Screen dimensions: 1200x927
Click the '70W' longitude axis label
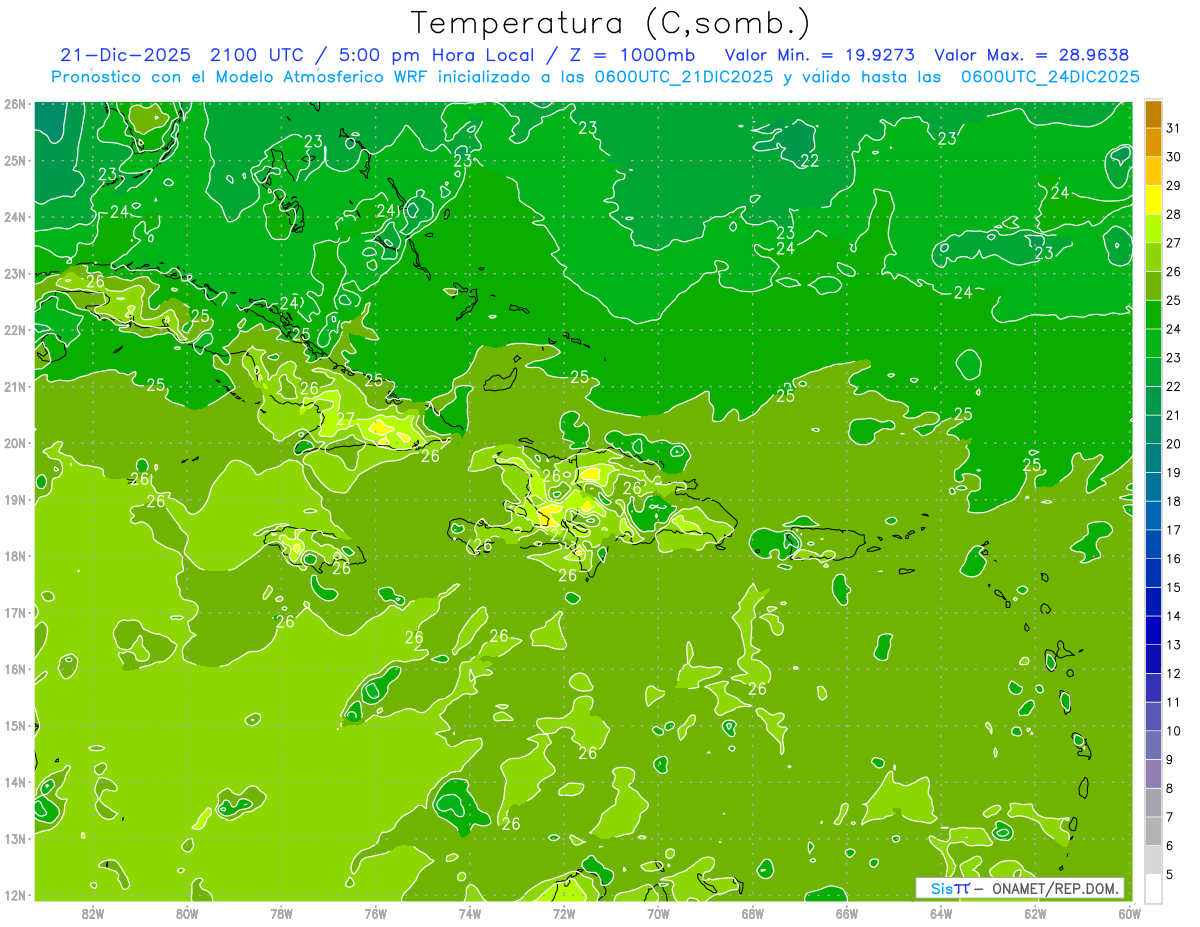(x=658, y=913)
